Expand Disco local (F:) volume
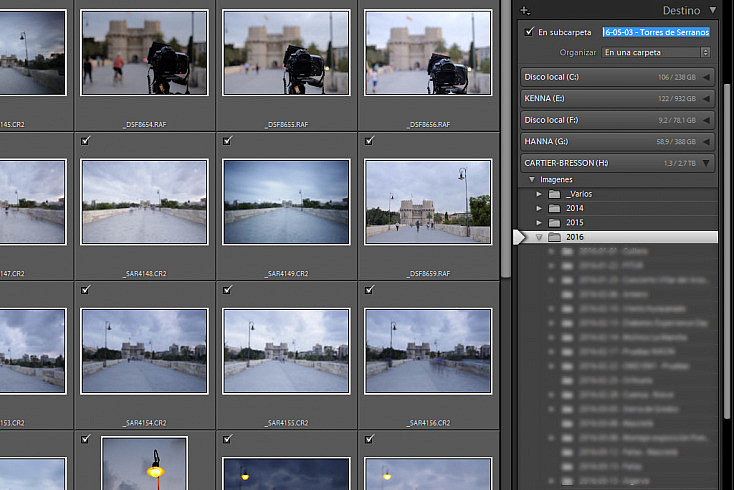 [706, 120]
